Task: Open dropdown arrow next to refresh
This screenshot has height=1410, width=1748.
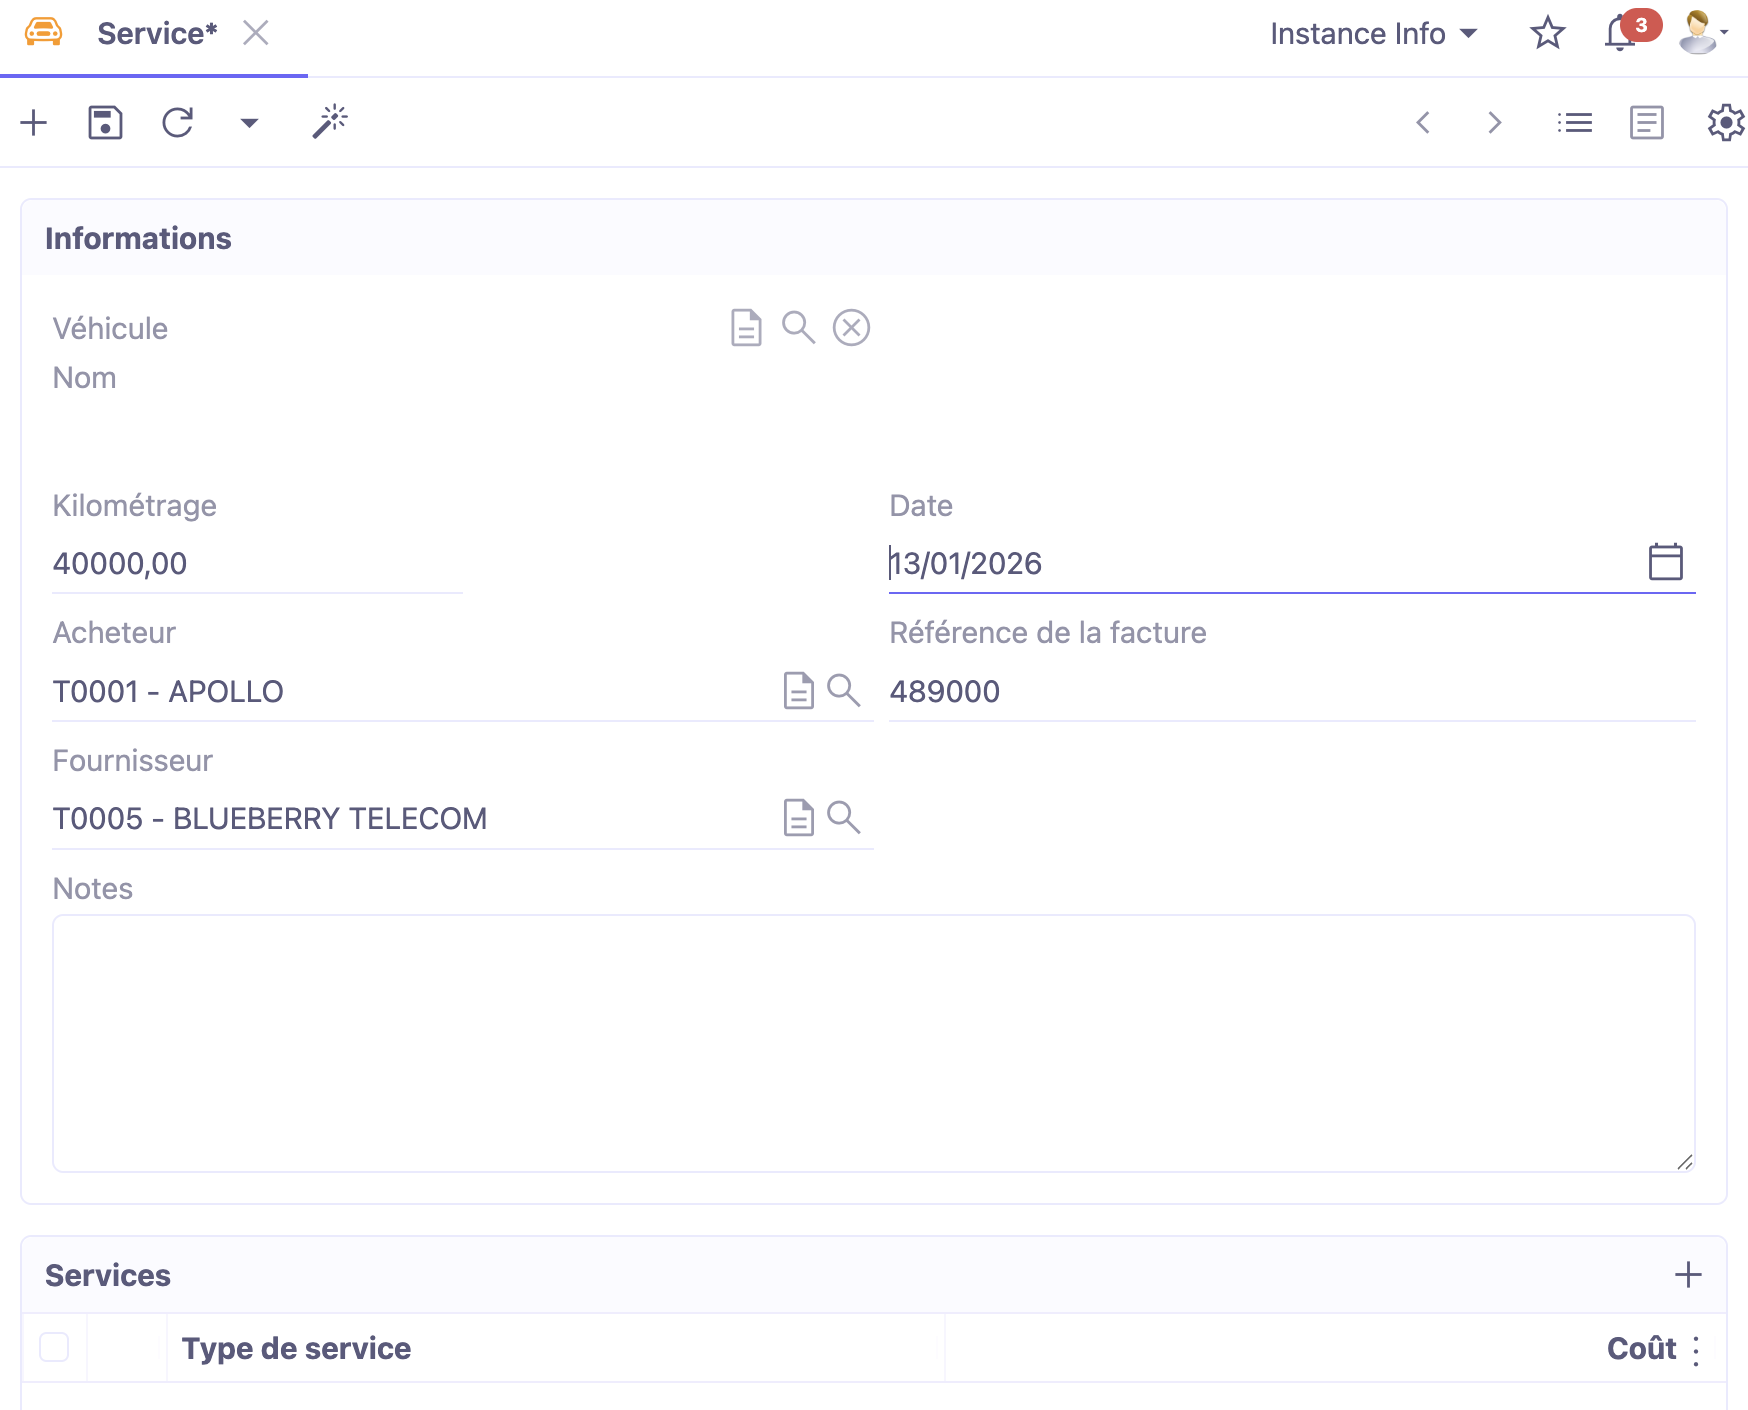Action: 249,123
